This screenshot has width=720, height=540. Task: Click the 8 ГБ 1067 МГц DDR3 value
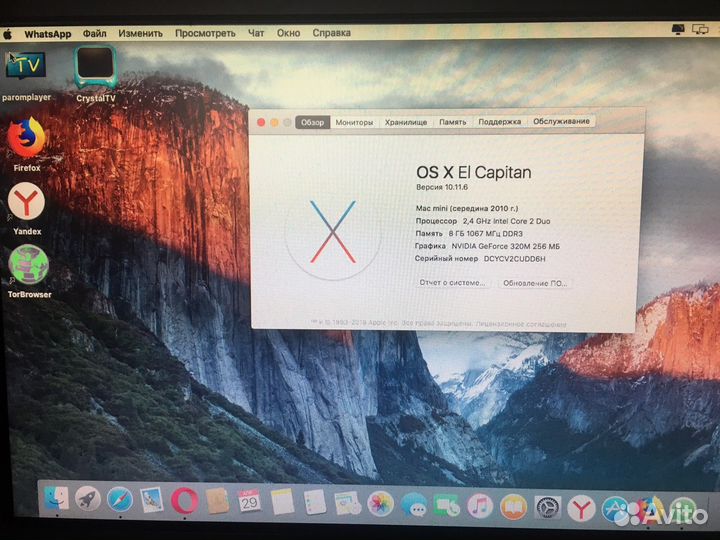tap(485, 233)
